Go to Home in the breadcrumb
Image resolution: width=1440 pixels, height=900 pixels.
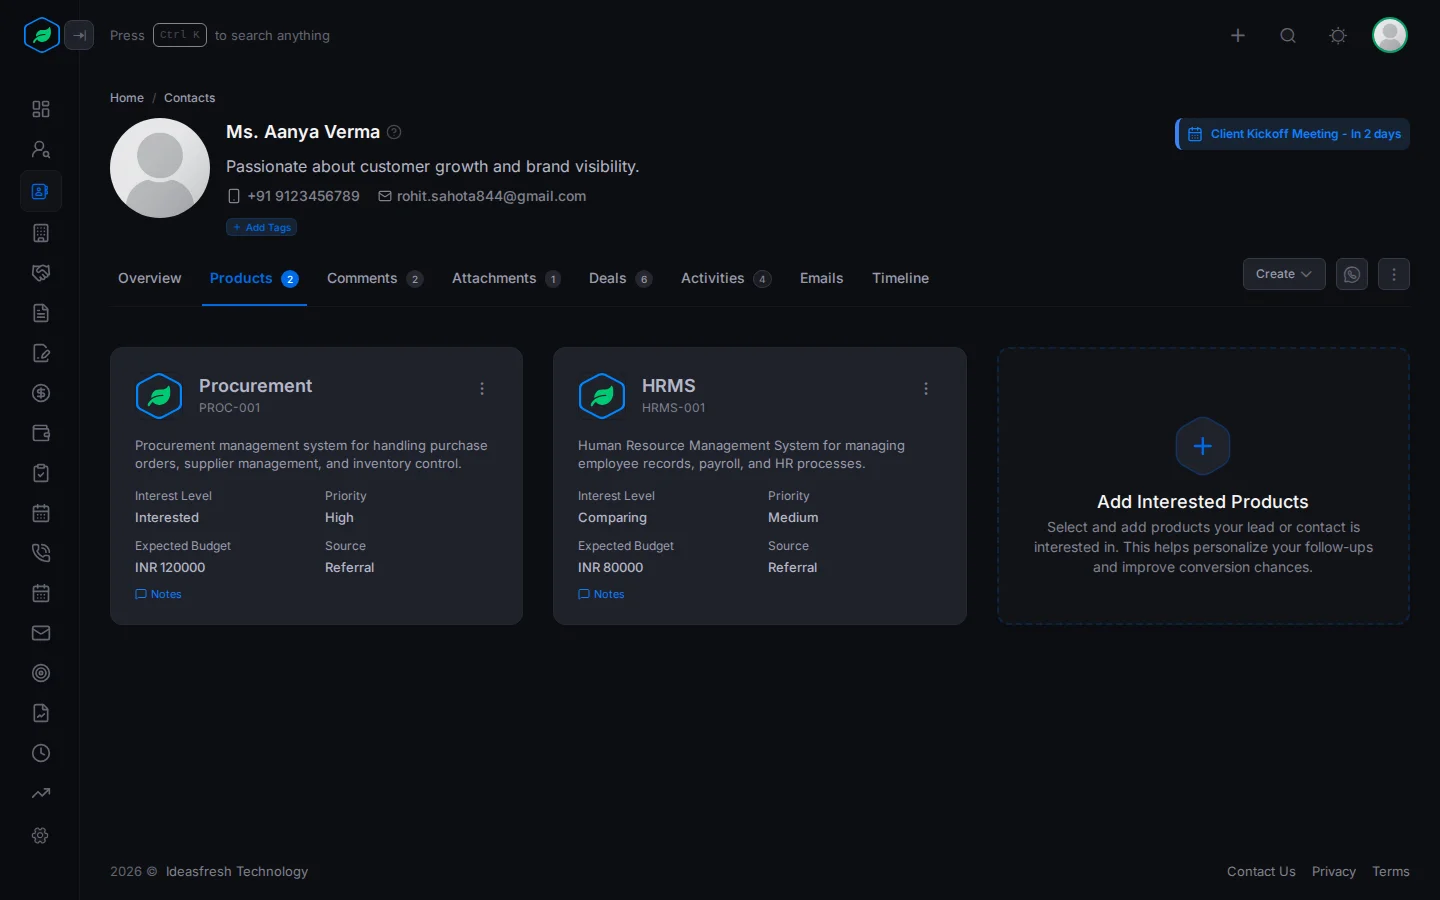pyautogui.click(x=127, y=98)
